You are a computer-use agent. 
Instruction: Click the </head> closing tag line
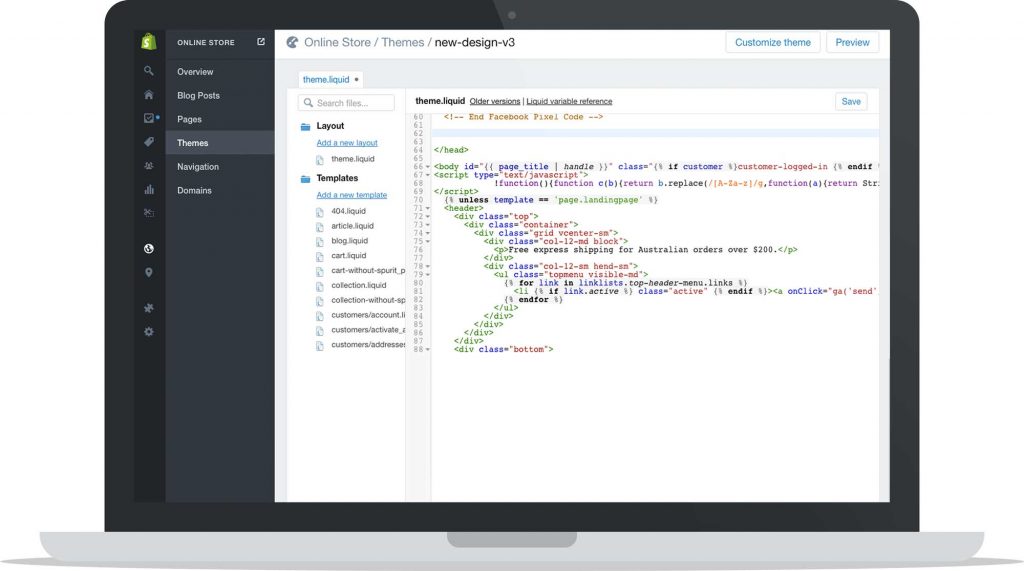click(451, 150)
